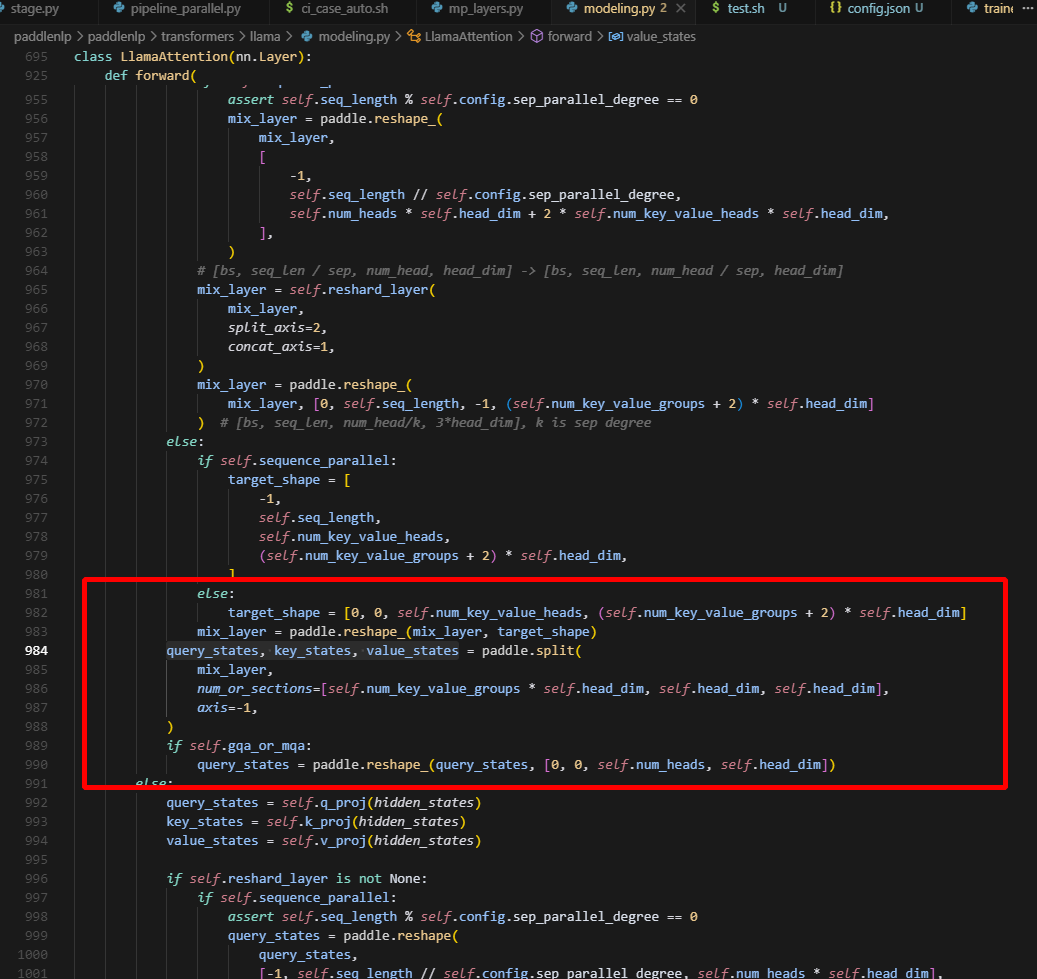Click the braces icon on config.json tab
This screenshot has height=979, width=1037.
(836, 9)
